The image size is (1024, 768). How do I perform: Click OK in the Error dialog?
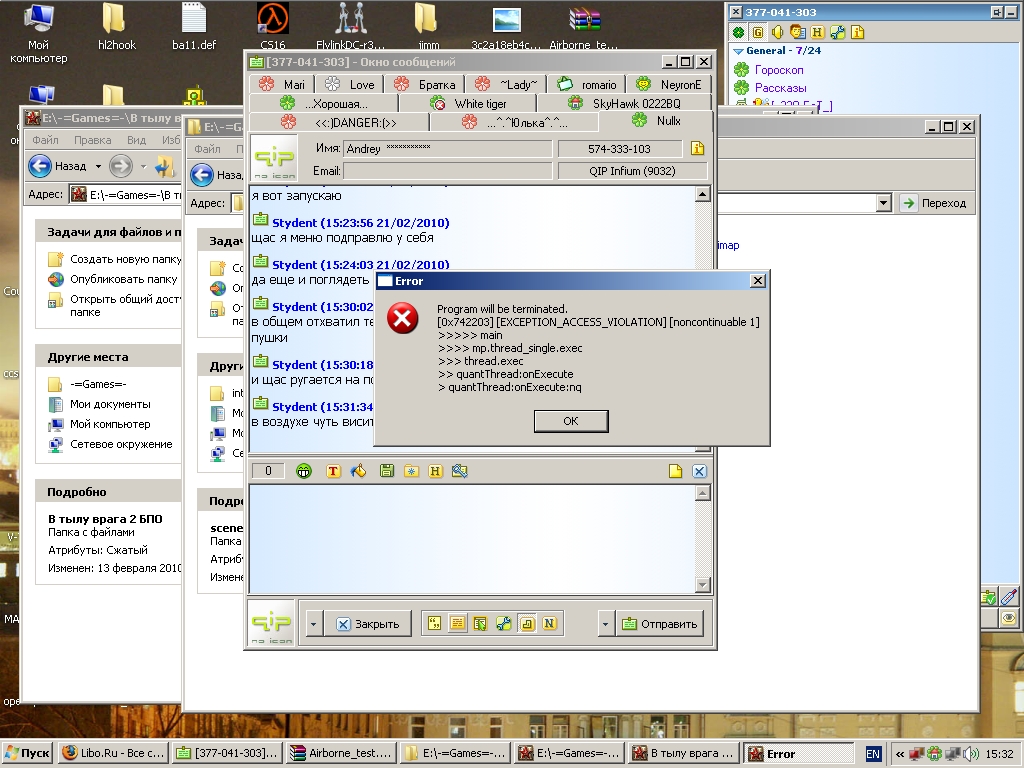click(571, 421)
